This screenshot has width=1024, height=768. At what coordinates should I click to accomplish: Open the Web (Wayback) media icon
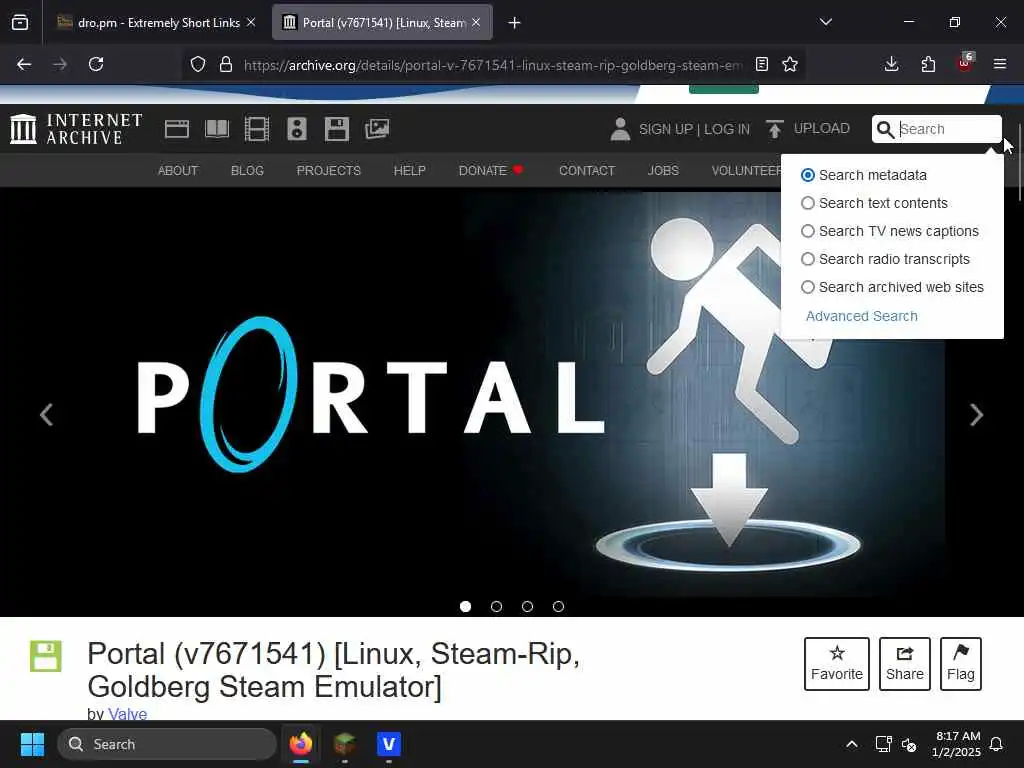click(x=177, y=129)
